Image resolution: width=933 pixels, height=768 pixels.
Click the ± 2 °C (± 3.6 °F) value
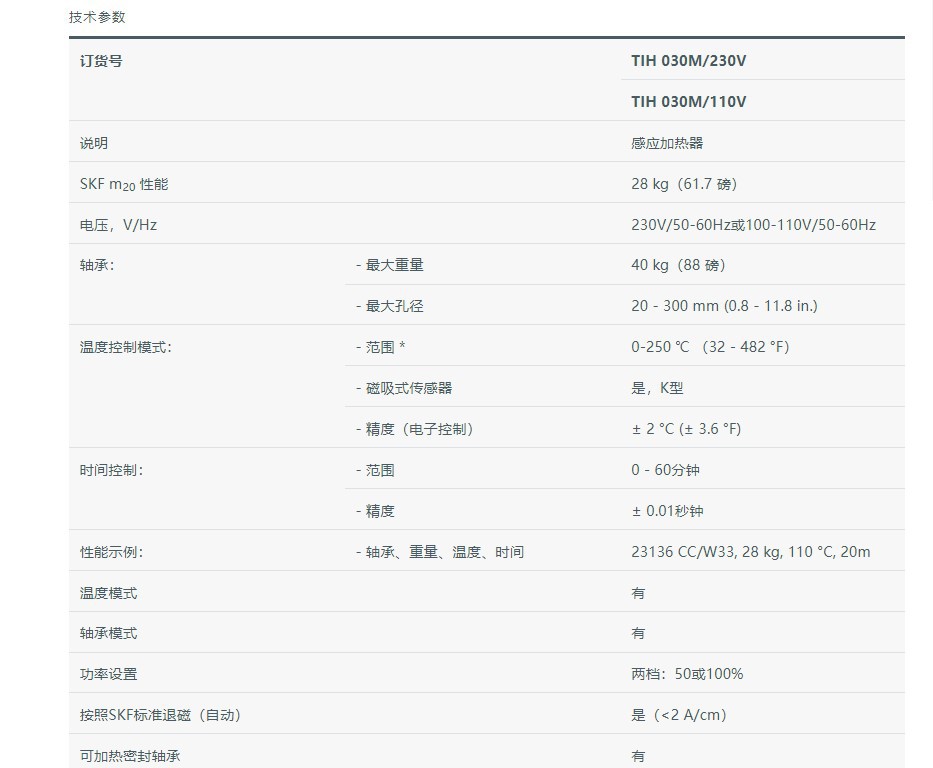(686, 429)
